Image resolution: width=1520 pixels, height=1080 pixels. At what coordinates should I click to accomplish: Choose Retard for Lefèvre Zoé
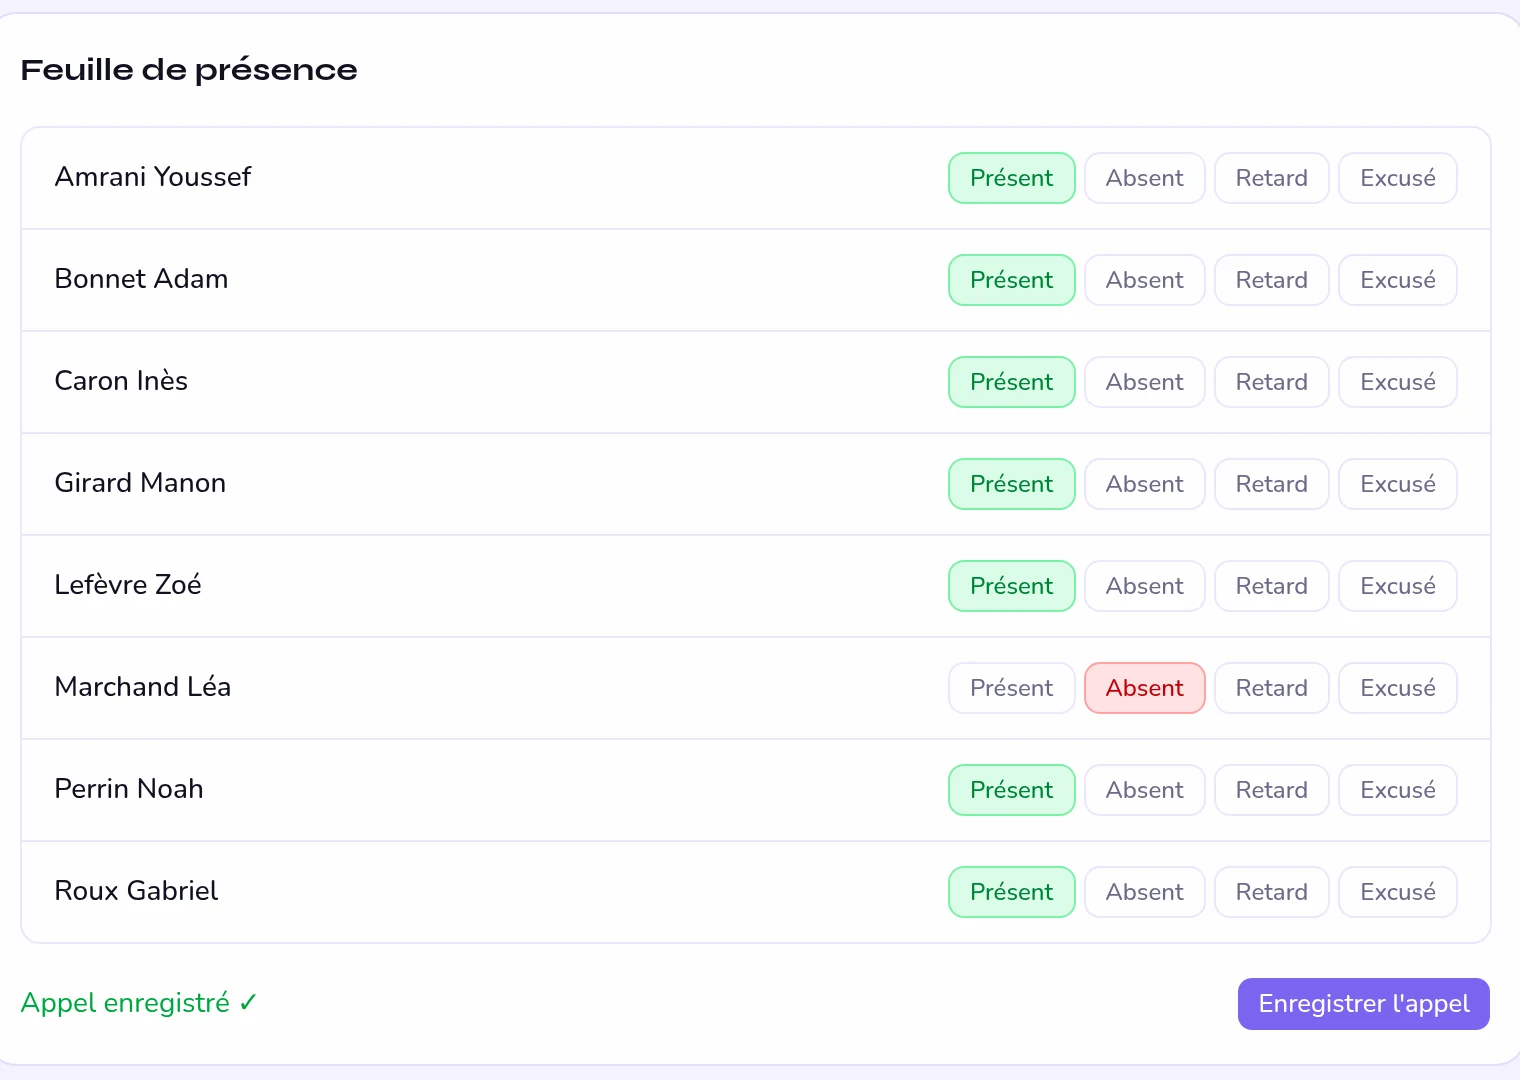pyautogui.click(x=1271, y=586)
